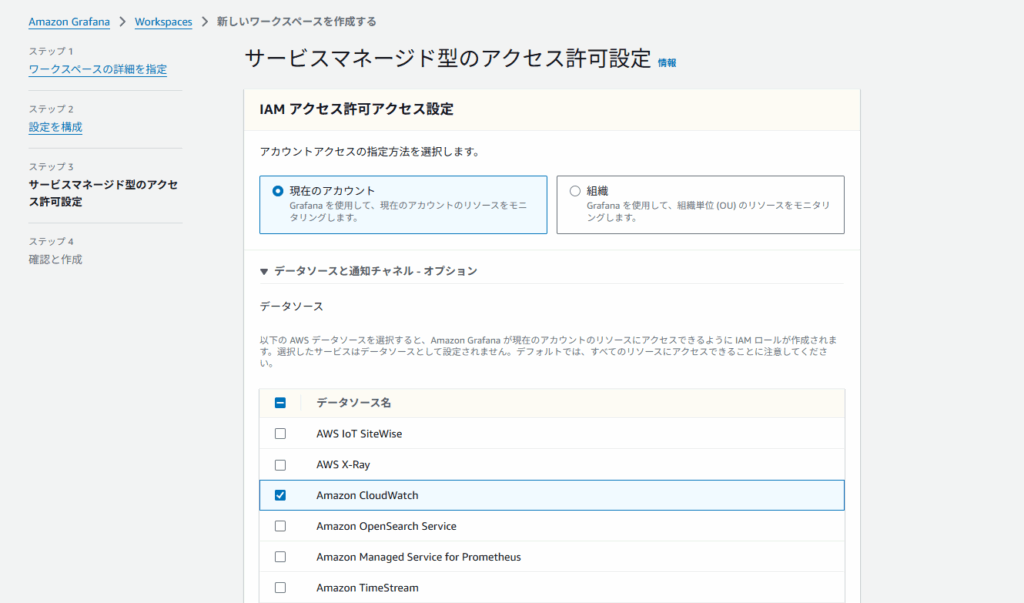Click the データソース名 column header
The width and height of the screenshot is (1024, 603).
click(x=353, y=402)
